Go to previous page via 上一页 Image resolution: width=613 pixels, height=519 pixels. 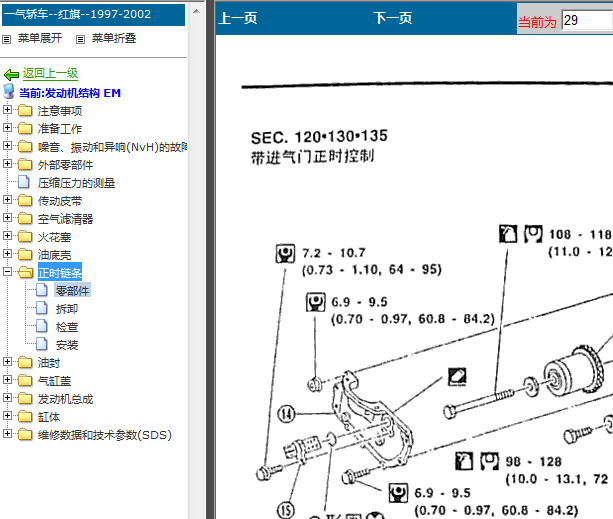tap(238, 18)
